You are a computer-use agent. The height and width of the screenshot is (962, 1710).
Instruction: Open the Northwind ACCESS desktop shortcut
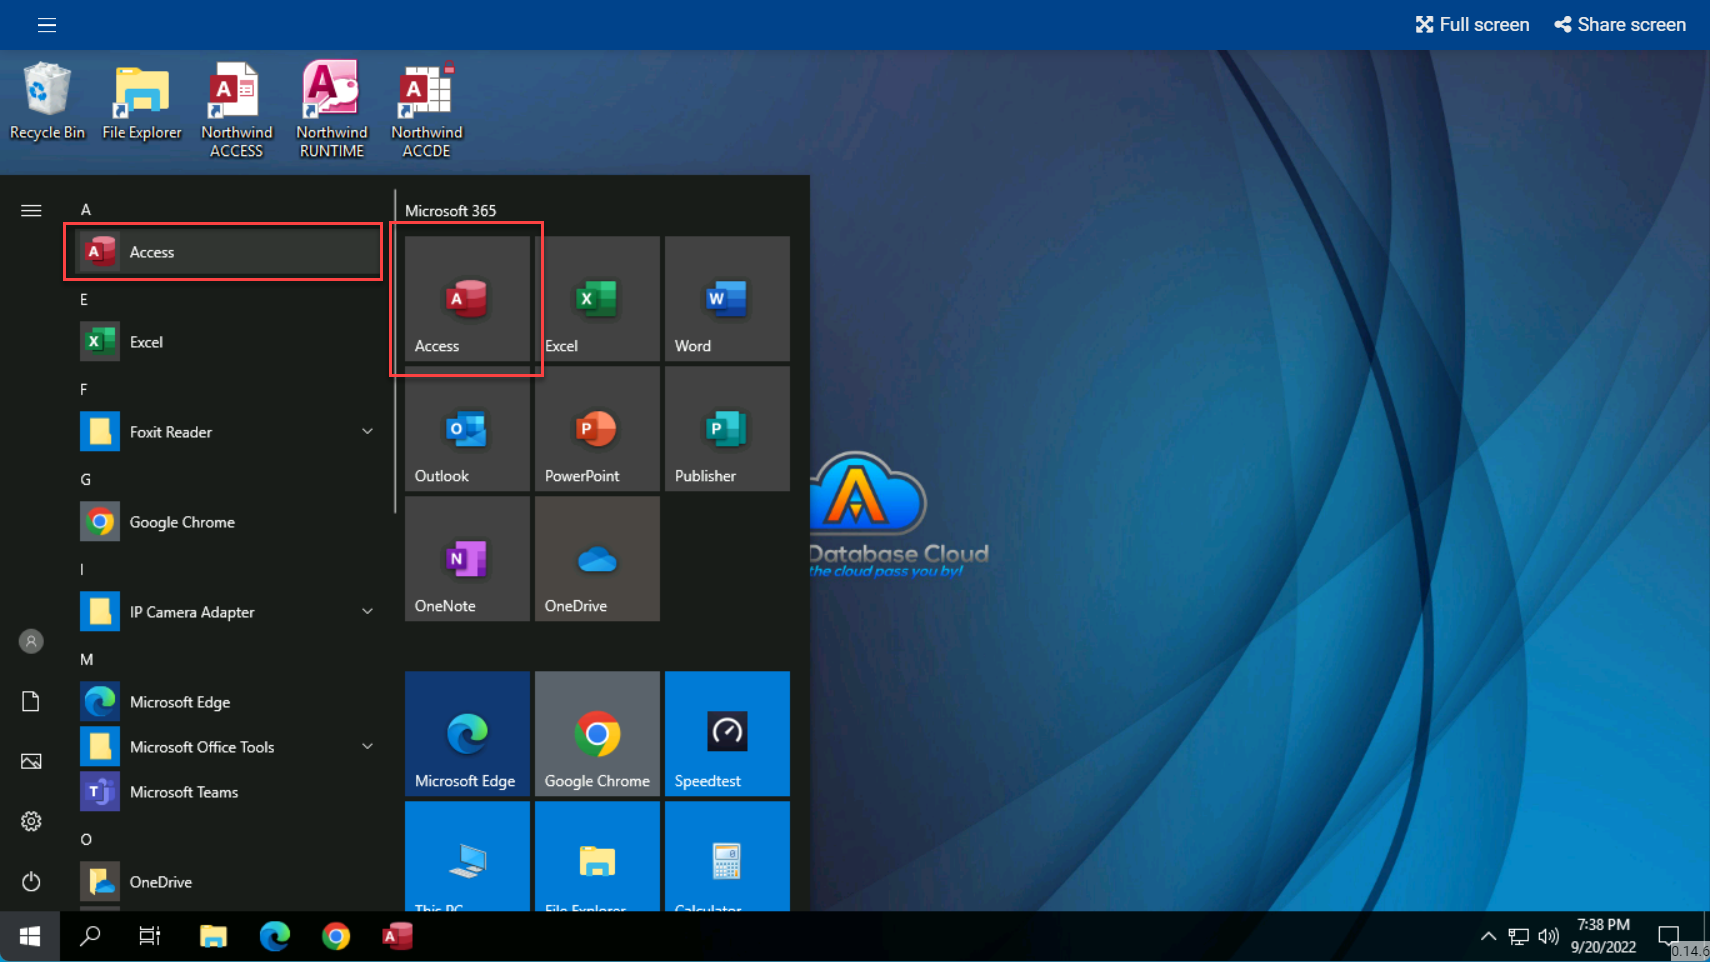(x=236, y=110)
